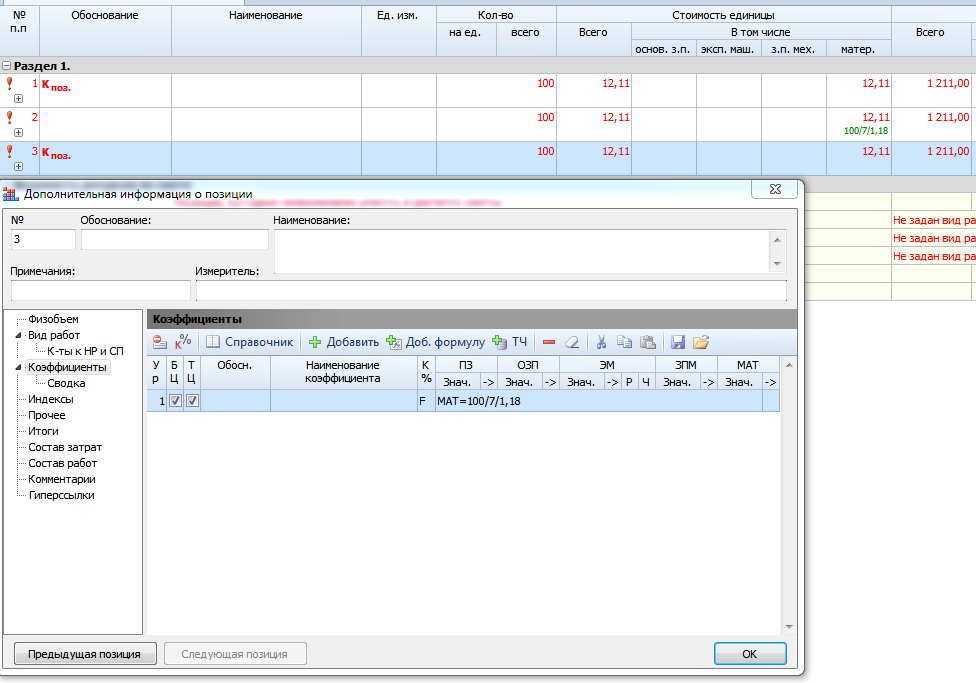Click OK to close the dialog
Screen dimensions: 976x683
click(x=750, y=654)
